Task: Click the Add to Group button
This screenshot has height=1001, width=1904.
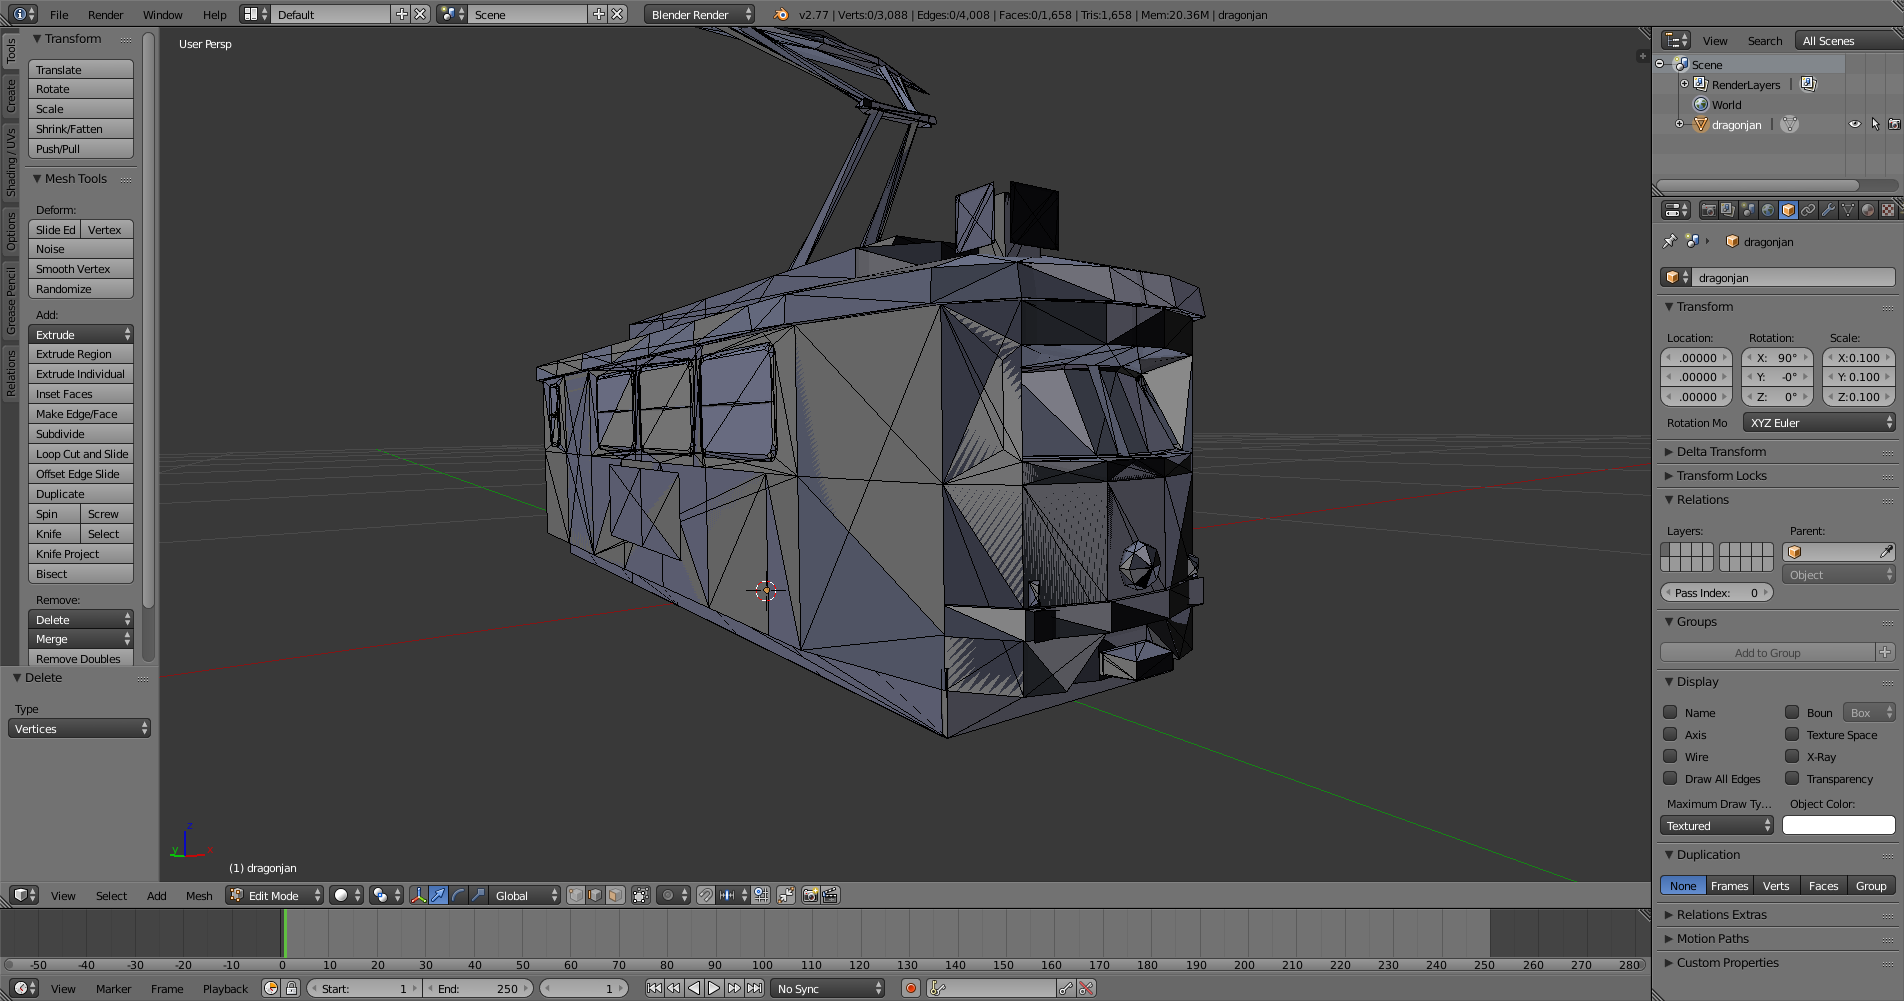Action: 1767,652
